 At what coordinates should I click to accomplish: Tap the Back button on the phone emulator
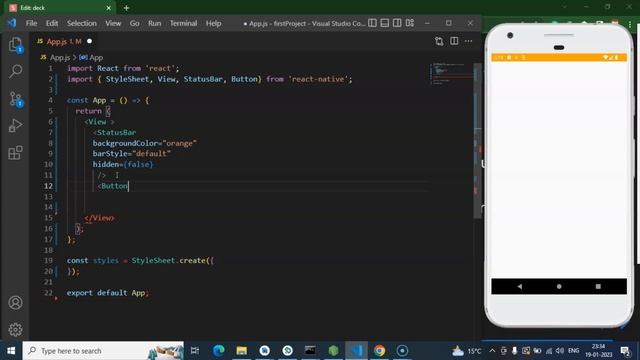click(x=519, y=287)
